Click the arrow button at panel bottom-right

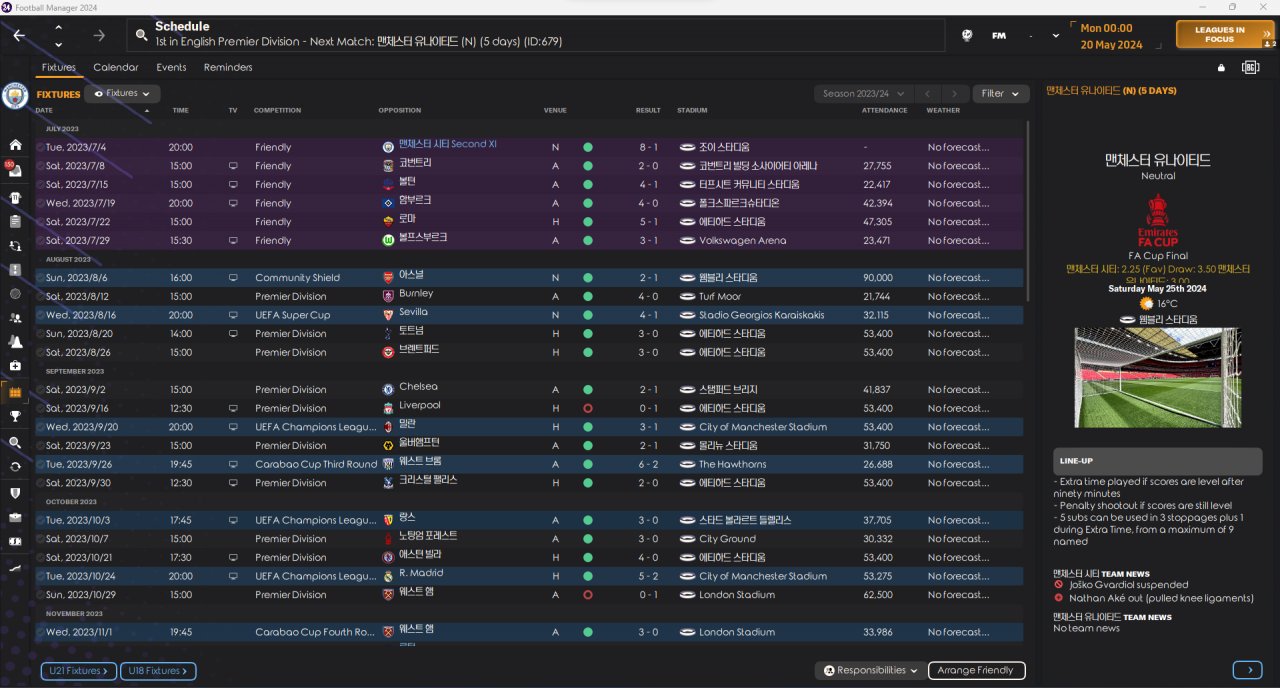pos(1248,670)
